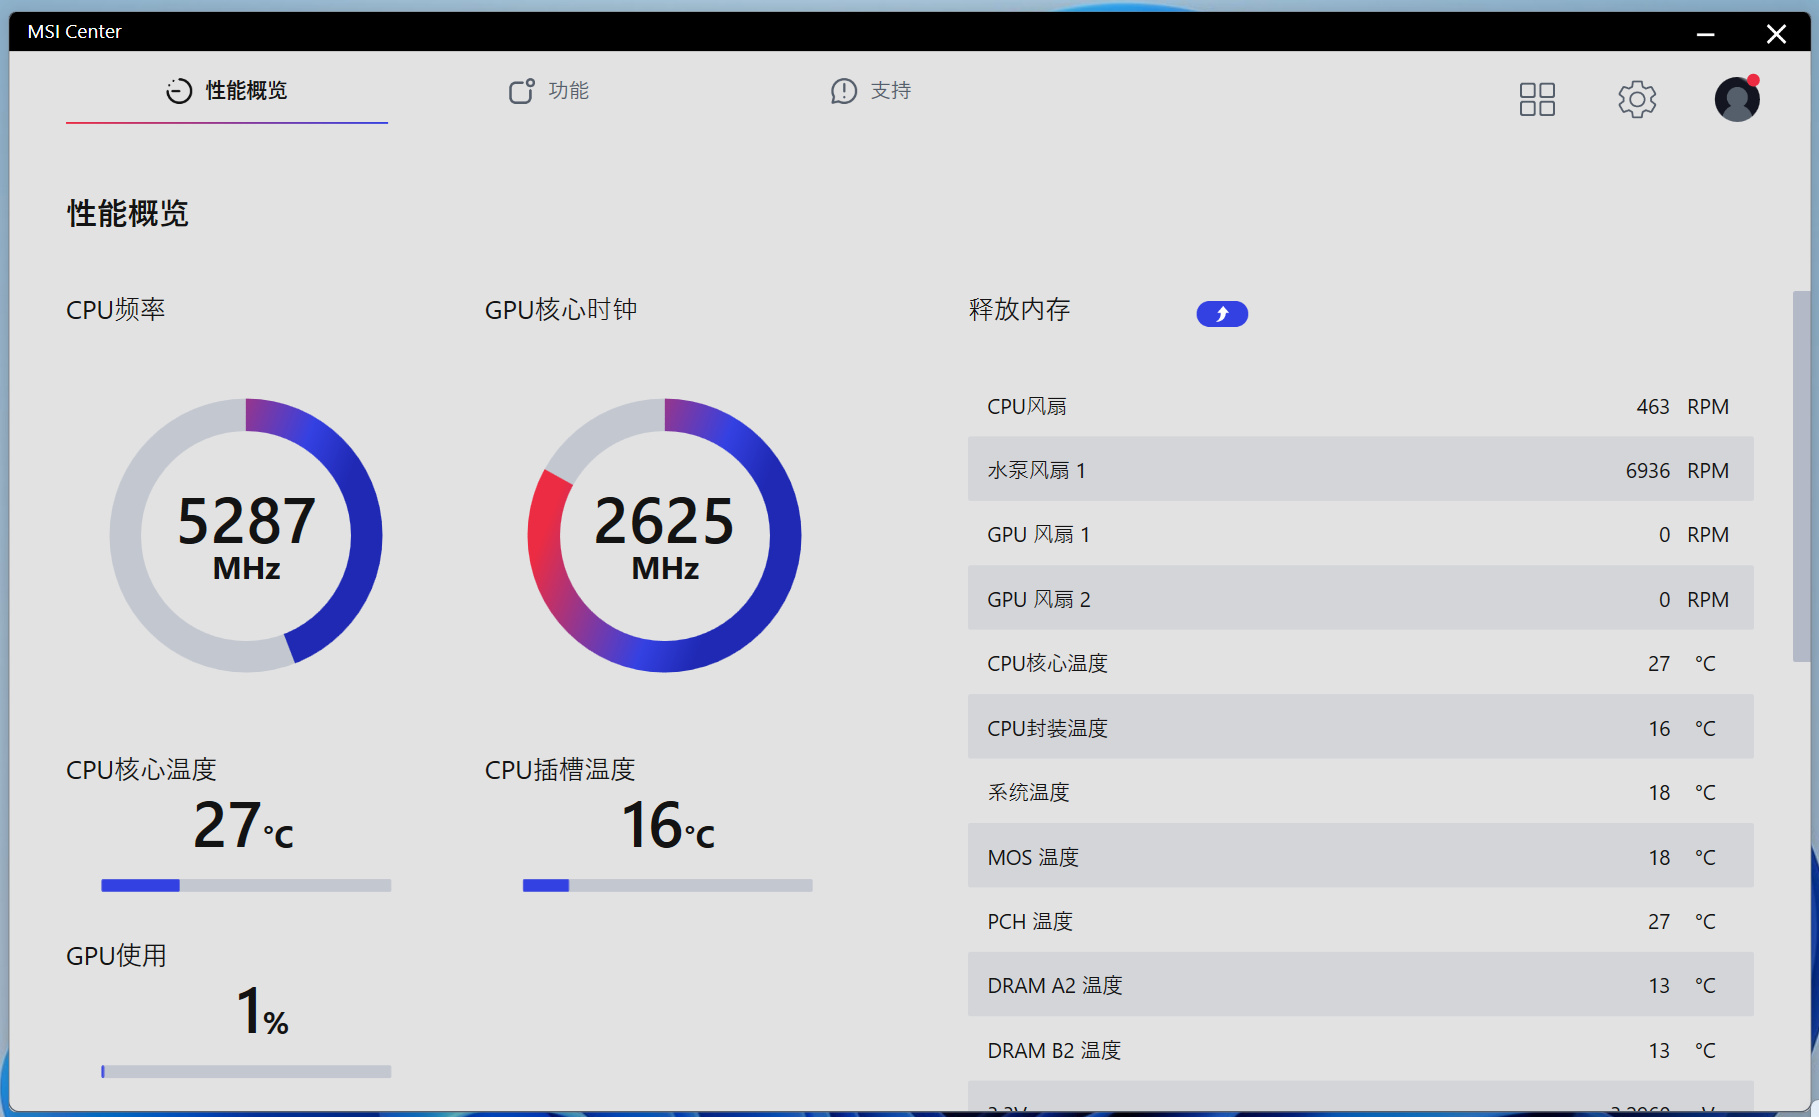Click the CPU频率 5287 MHz gauge

[x=246, y=535]
